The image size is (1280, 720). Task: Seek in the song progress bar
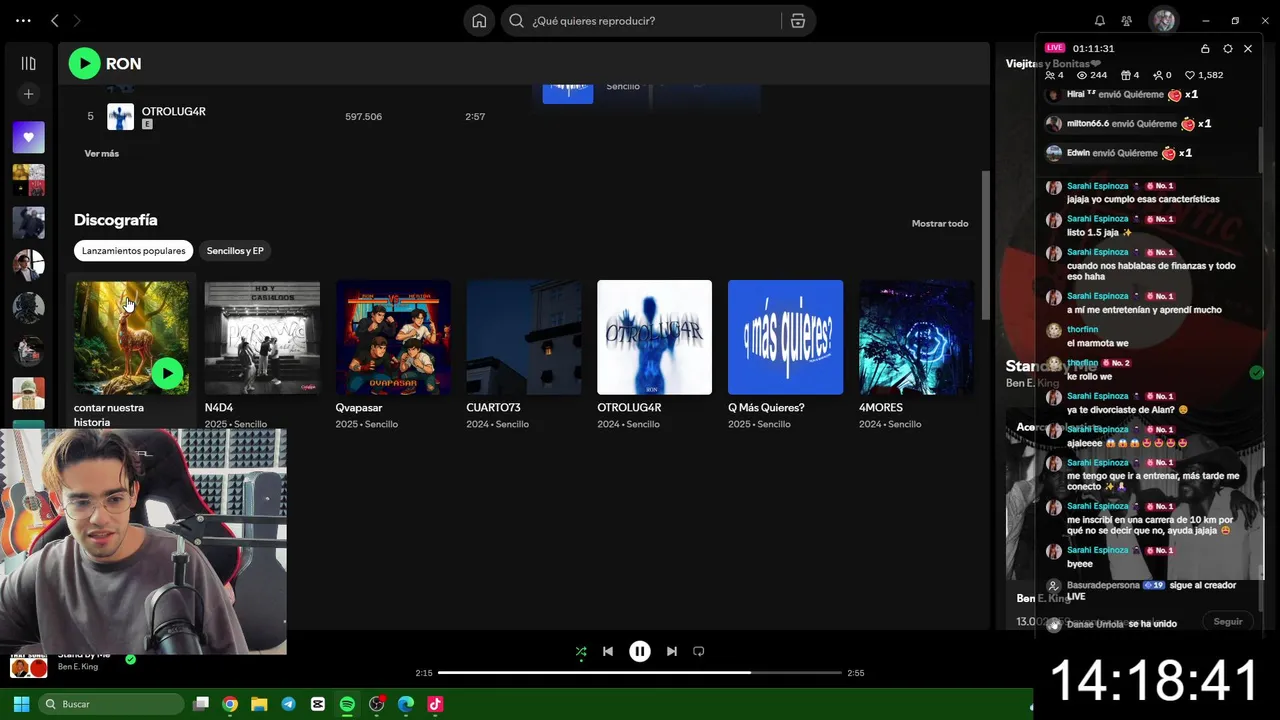pos(640,673)
